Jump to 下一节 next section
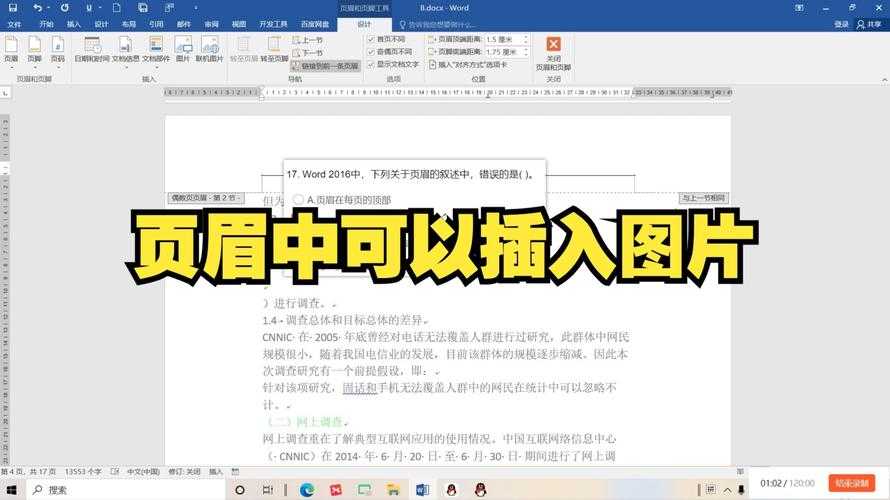 [x=308, y=53]
